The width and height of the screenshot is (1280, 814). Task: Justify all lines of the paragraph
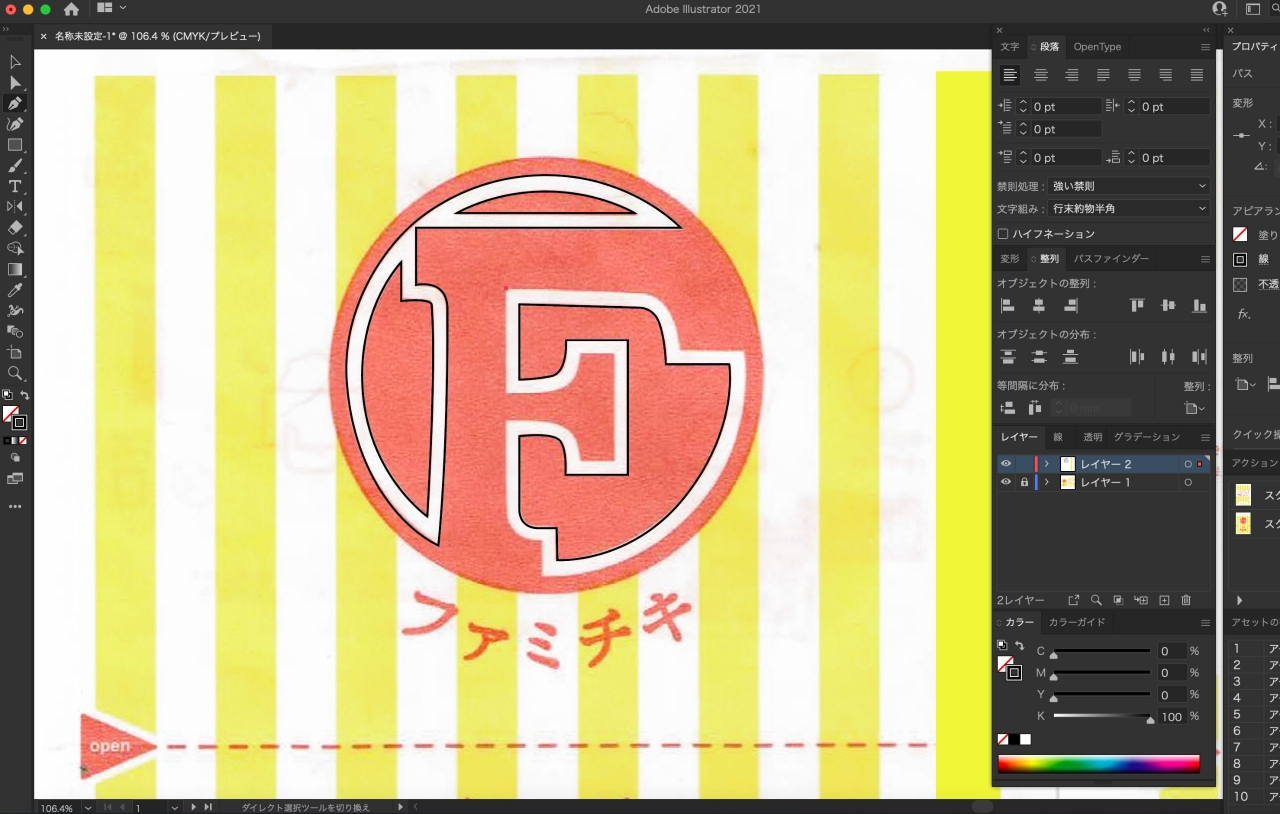click(x=1197, y=75)
